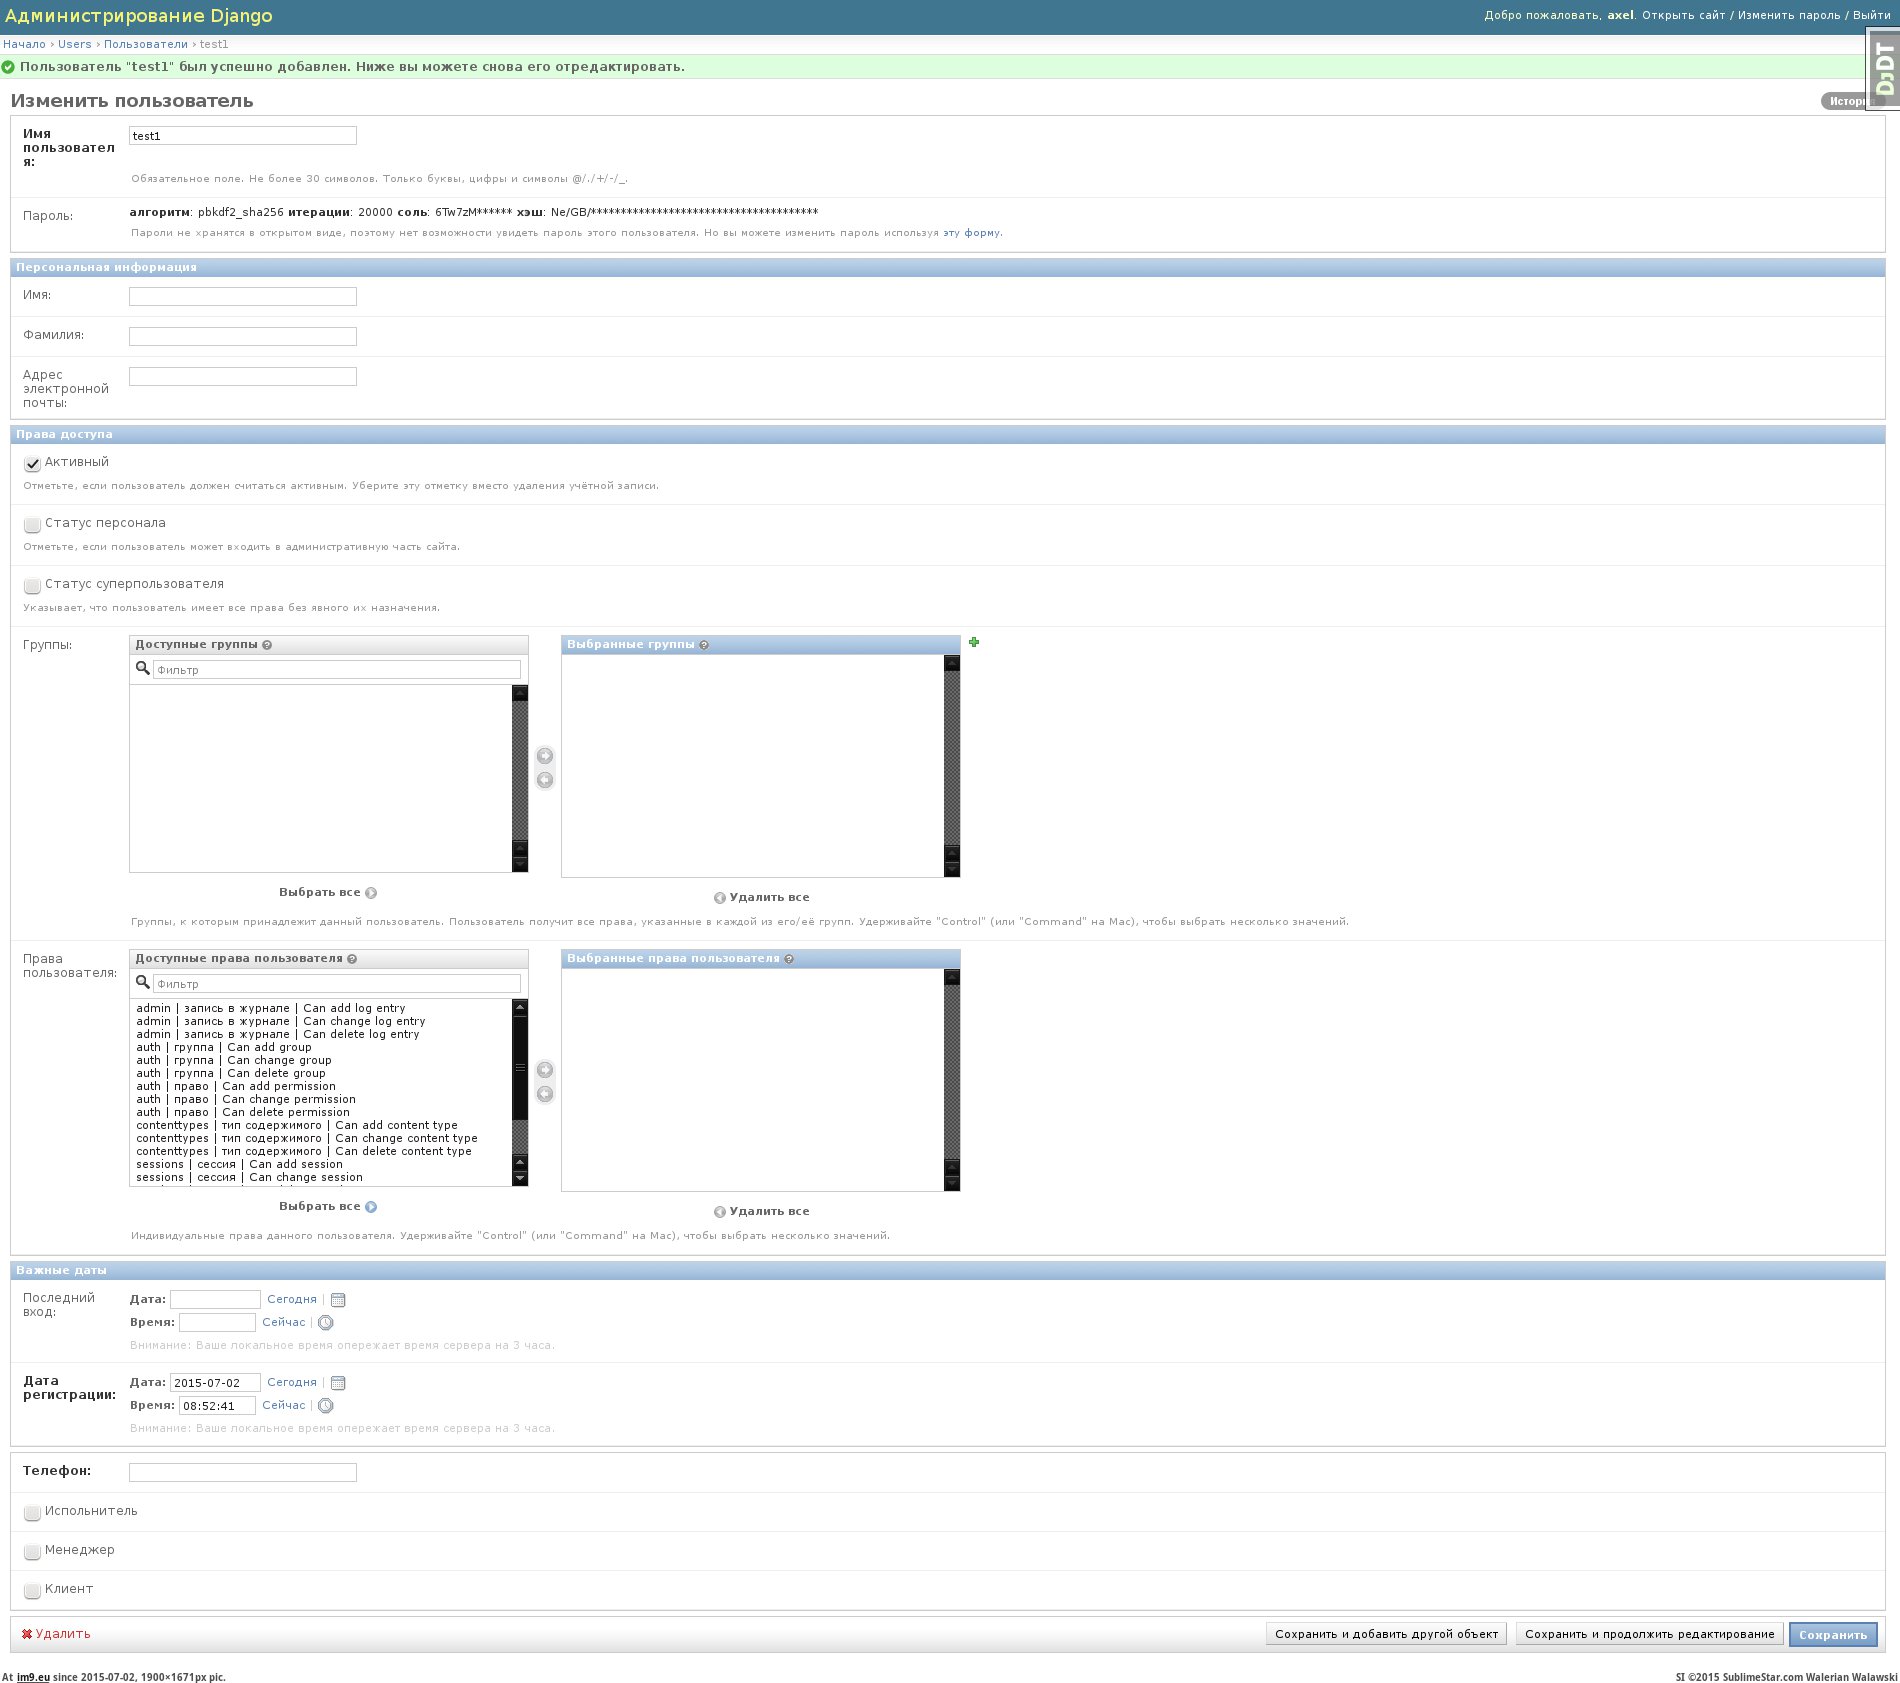Screen dimensions: 1900x1683
Task: Open the Django Debug Toolbar tab
Action: point(1884,68)
